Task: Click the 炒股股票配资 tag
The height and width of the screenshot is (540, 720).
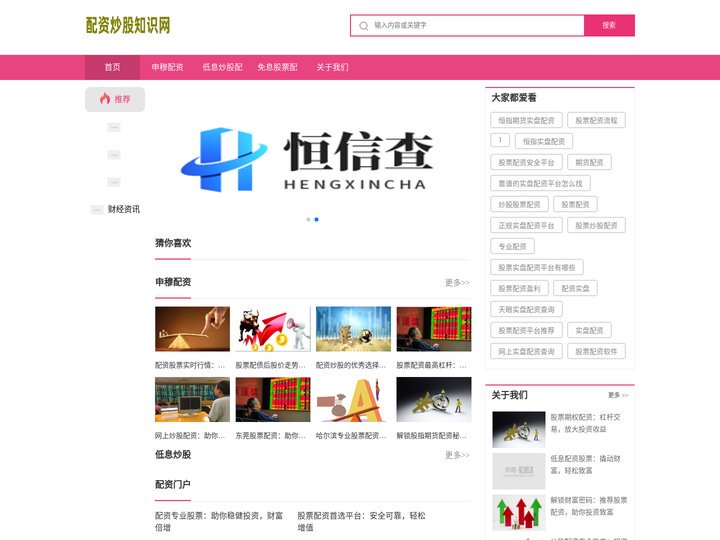Action: 519,204
